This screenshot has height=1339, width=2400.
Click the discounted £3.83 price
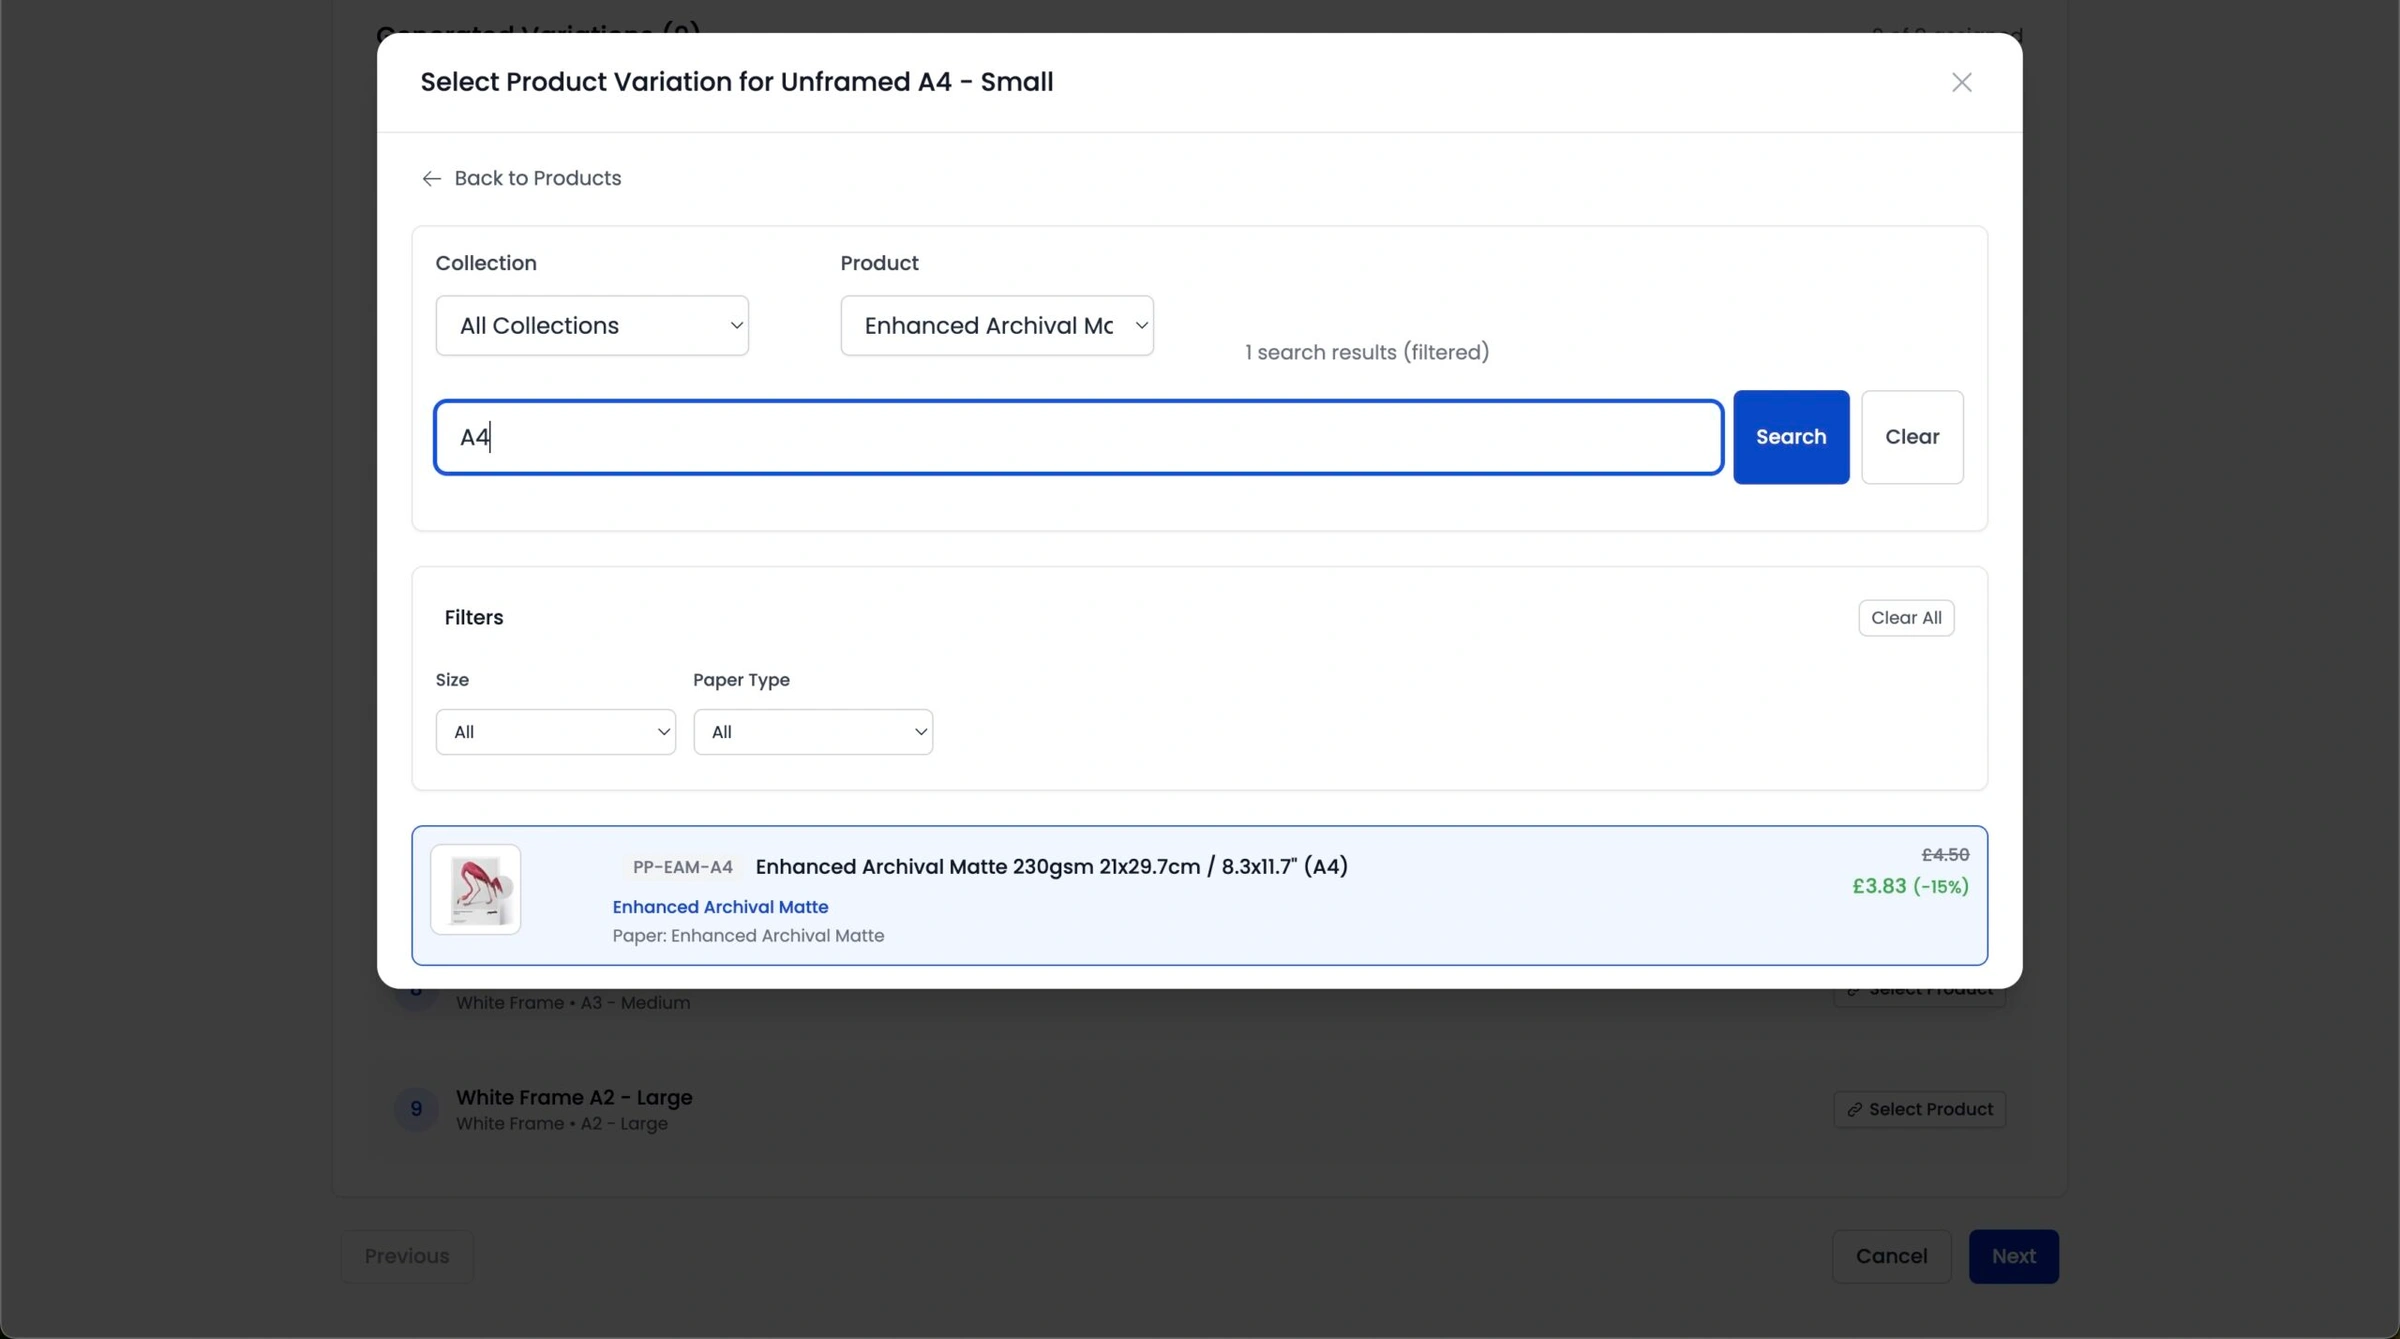click(x=1909, y=886)
